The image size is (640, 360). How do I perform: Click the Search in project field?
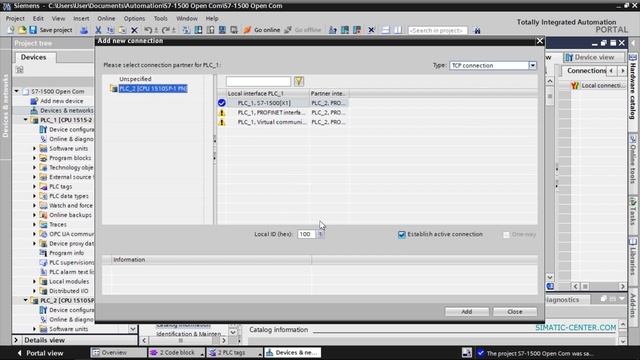tap(438, 30)
